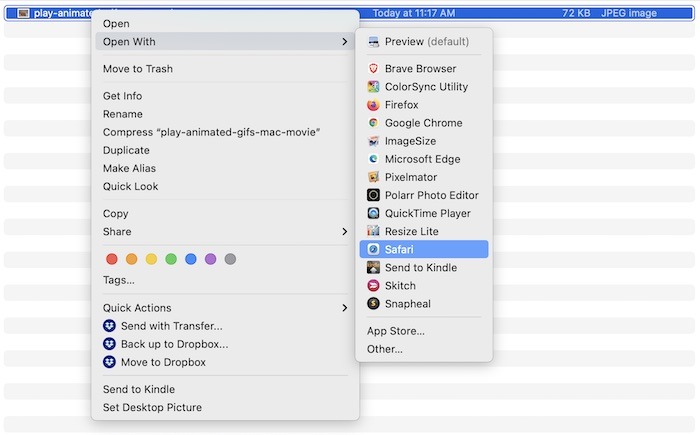Apply the red tag color
The image size is (700, 435).
point(112,259)
